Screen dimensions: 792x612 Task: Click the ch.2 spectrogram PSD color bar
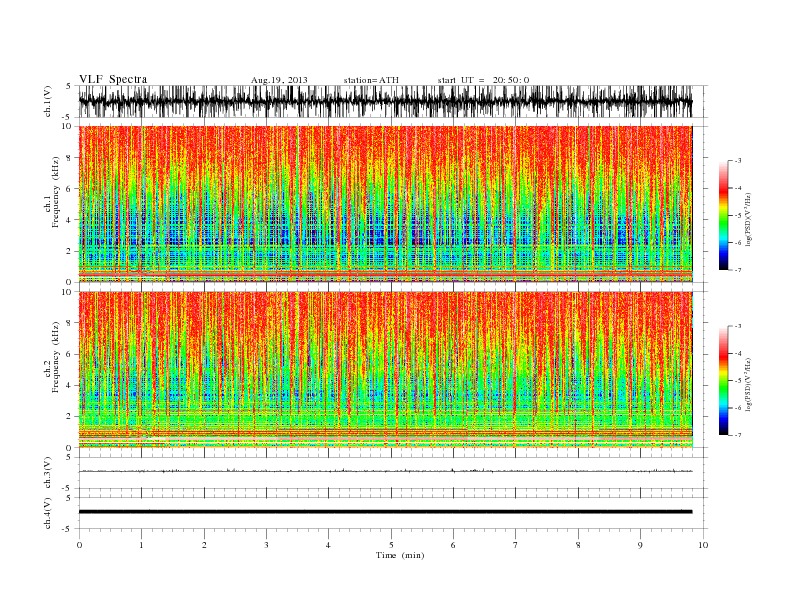pyautogui.click(x=723, y=380)
